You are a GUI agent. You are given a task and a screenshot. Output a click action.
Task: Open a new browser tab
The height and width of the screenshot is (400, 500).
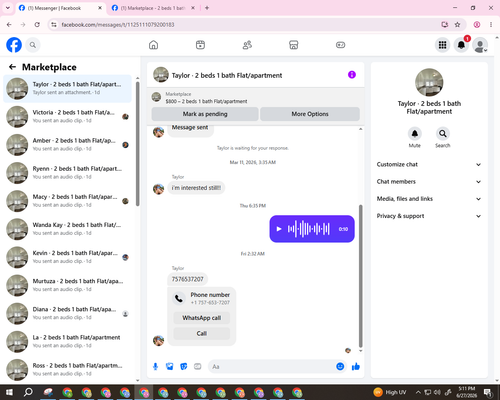tap(207, 8)
